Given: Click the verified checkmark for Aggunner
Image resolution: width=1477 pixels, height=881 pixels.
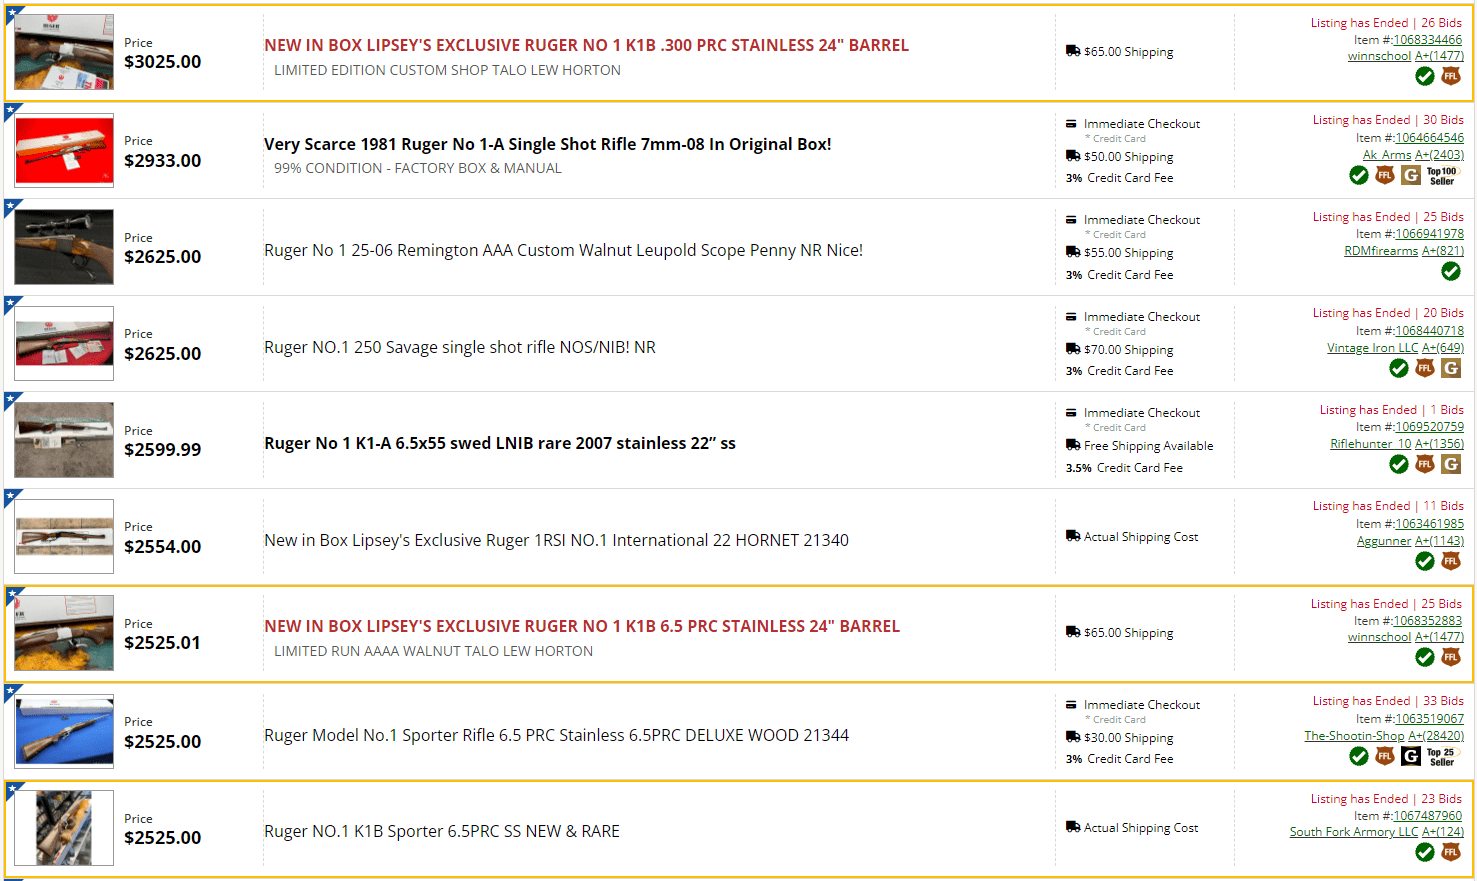Looking at the screenshot, I should tap(1425, 561).
